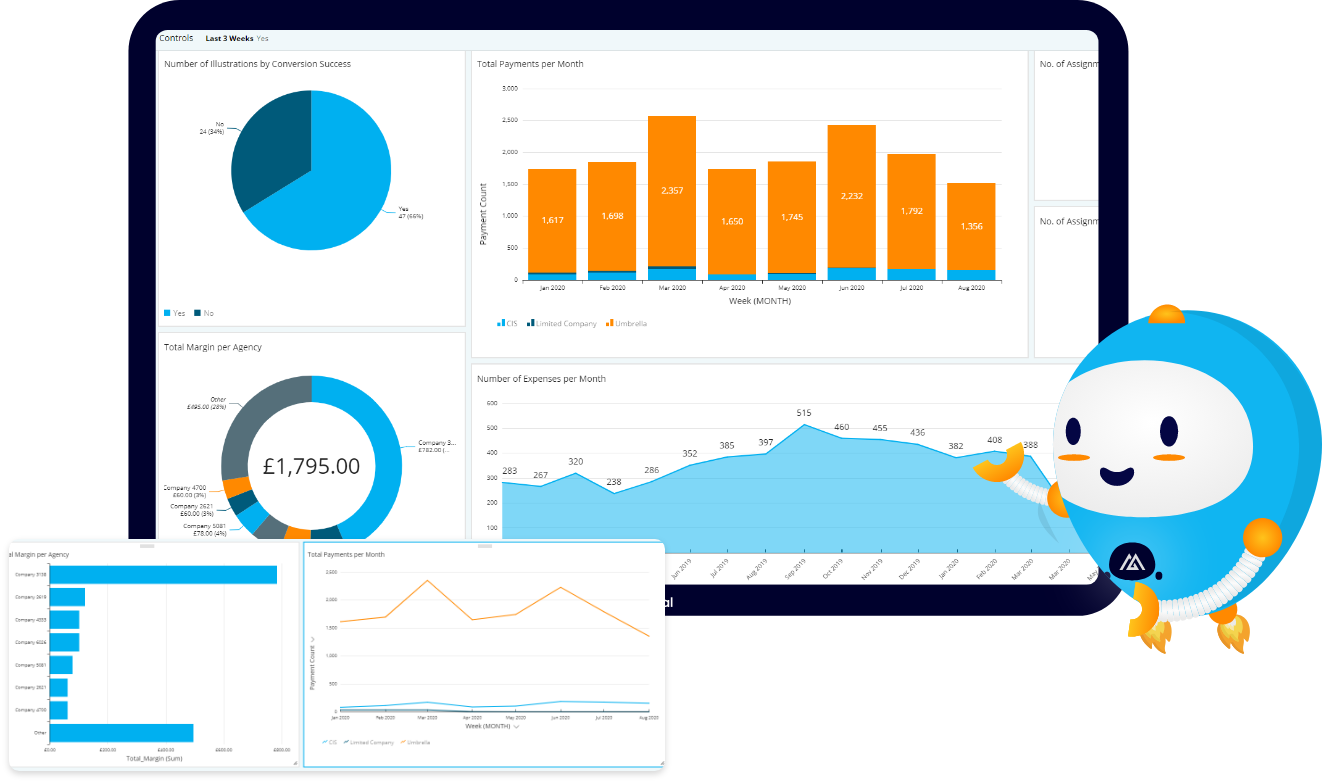Grab the drag handle atop the line chart panel
The width and height of the screenshot is (1322, 783).
485,546
